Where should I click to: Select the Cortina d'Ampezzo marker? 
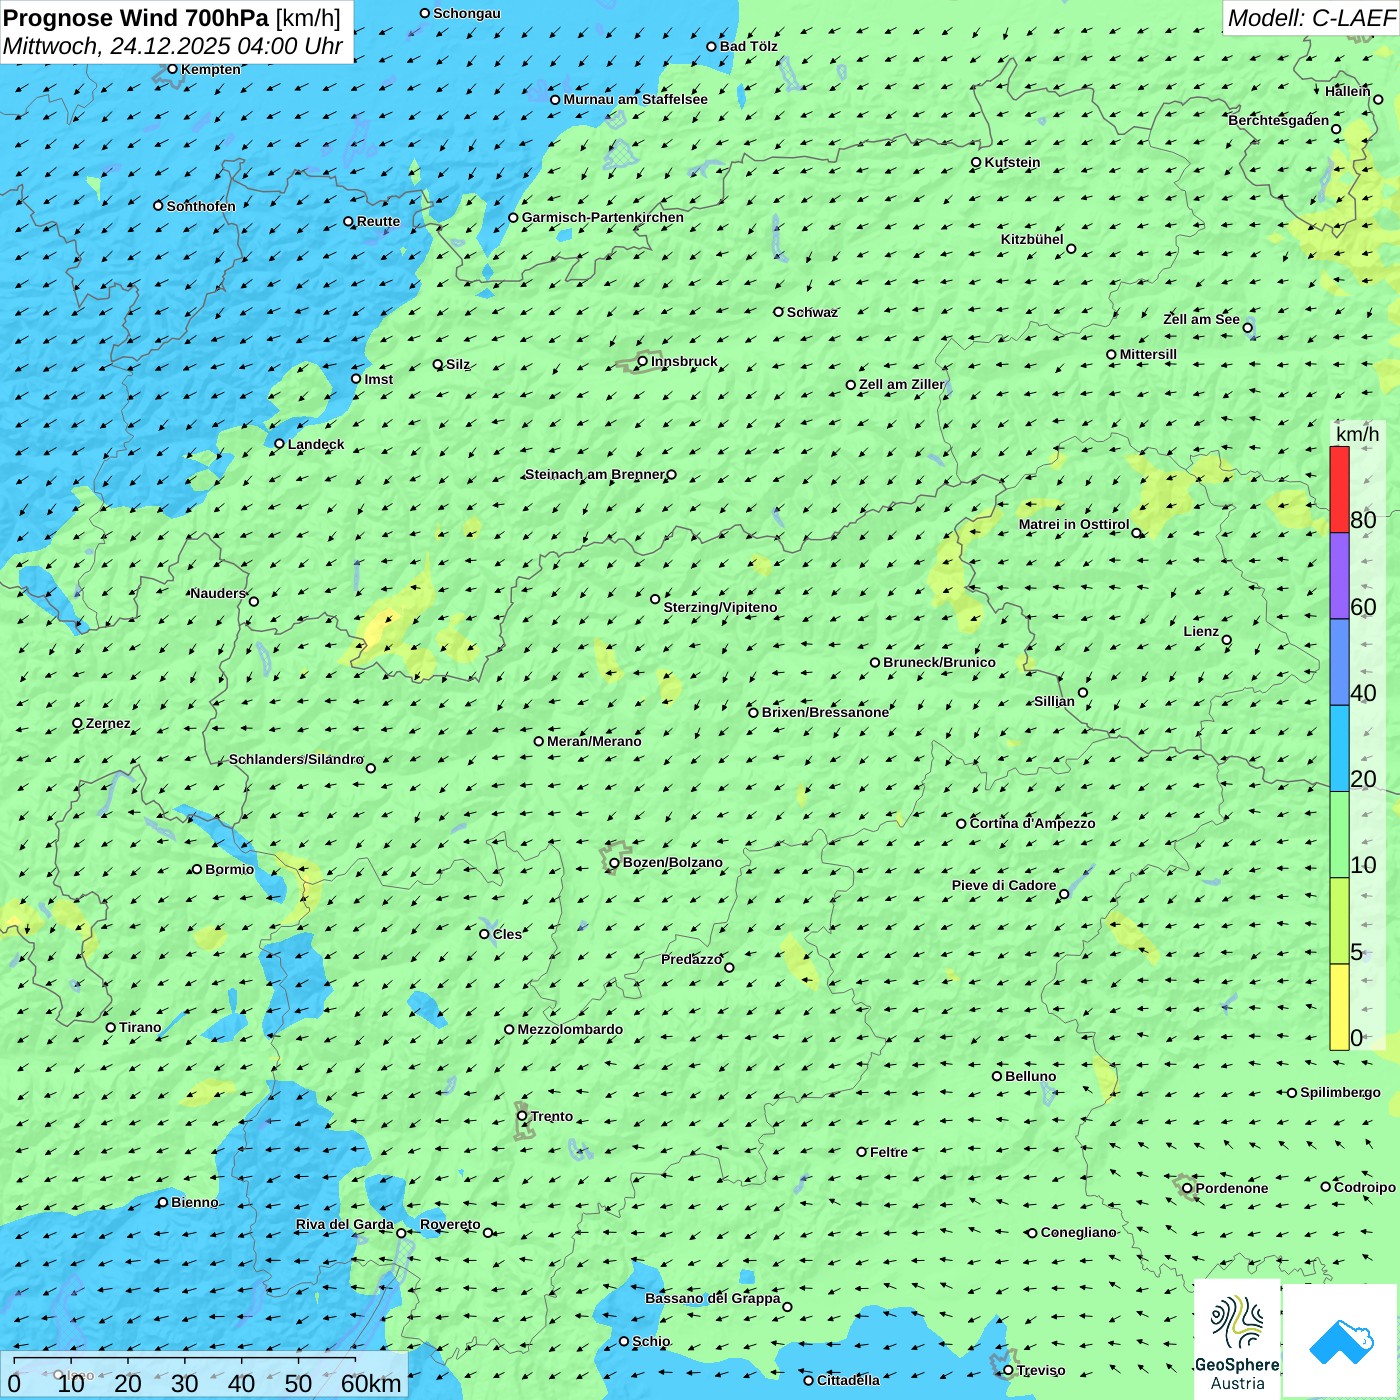[x=961, y=824]
